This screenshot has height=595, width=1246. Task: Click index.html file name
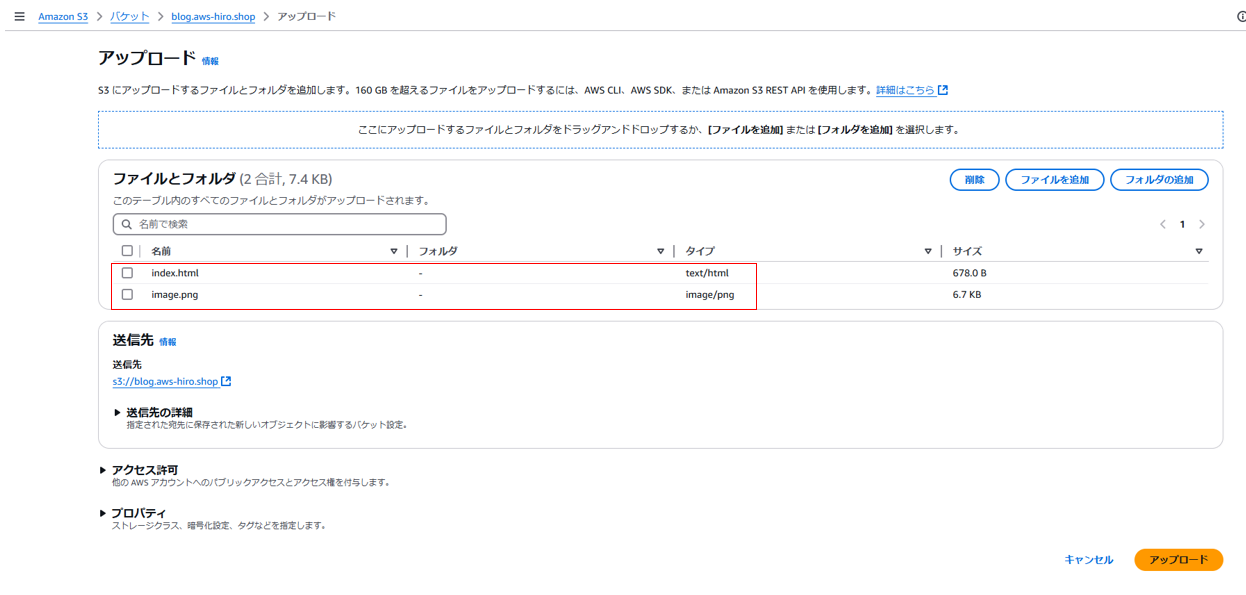pos(175,273)
